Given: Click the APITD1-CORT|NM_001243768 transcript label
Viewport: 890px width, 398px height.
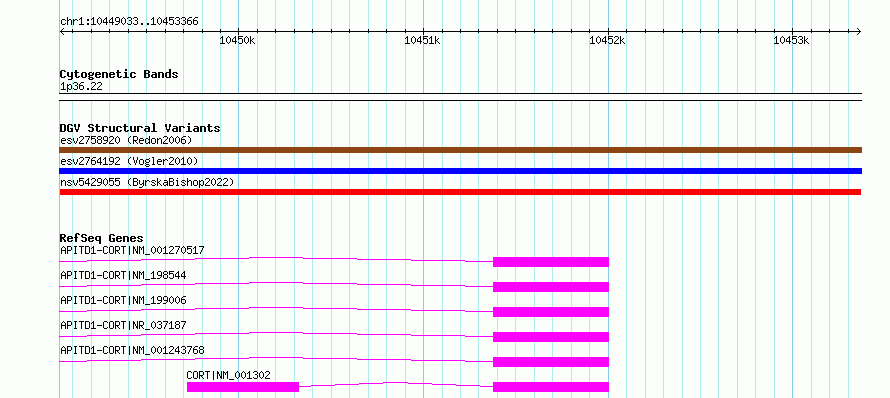Looking at the screenshot, I should pyautogui.click(x=132, y=350).
